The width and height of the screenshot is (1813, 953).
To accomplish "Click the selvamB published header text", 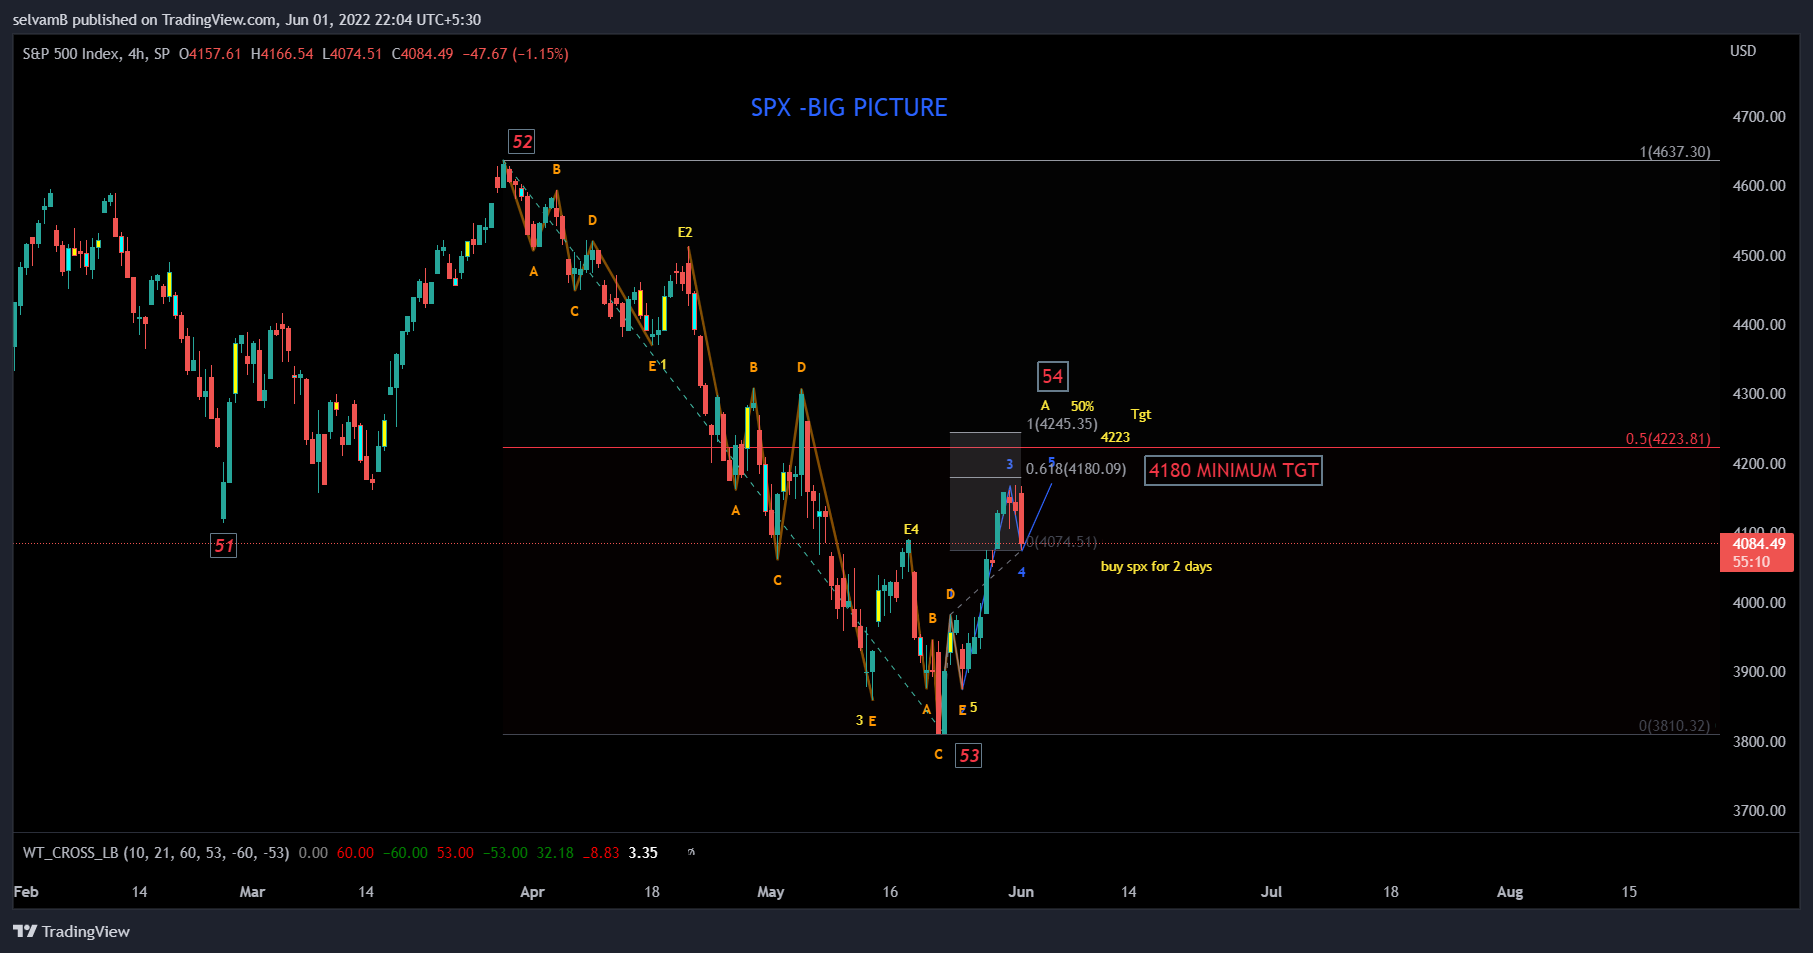I will [x=246, y=20].
